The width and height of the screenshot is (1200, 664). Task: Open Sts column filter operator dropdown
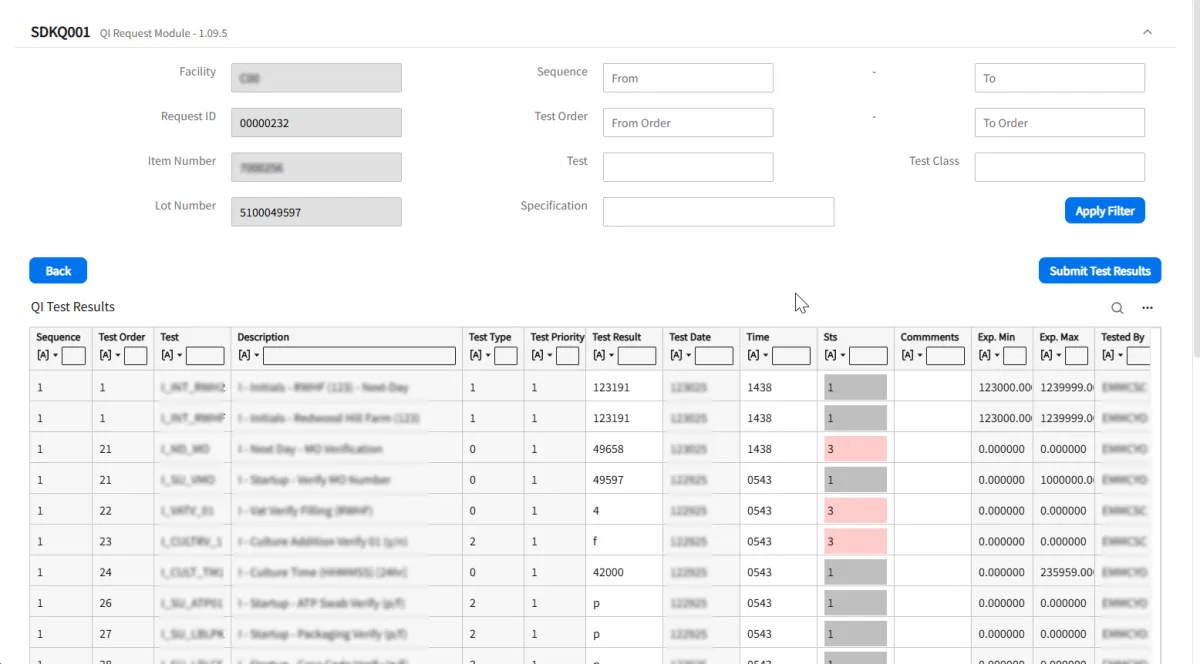coord(835,356)
